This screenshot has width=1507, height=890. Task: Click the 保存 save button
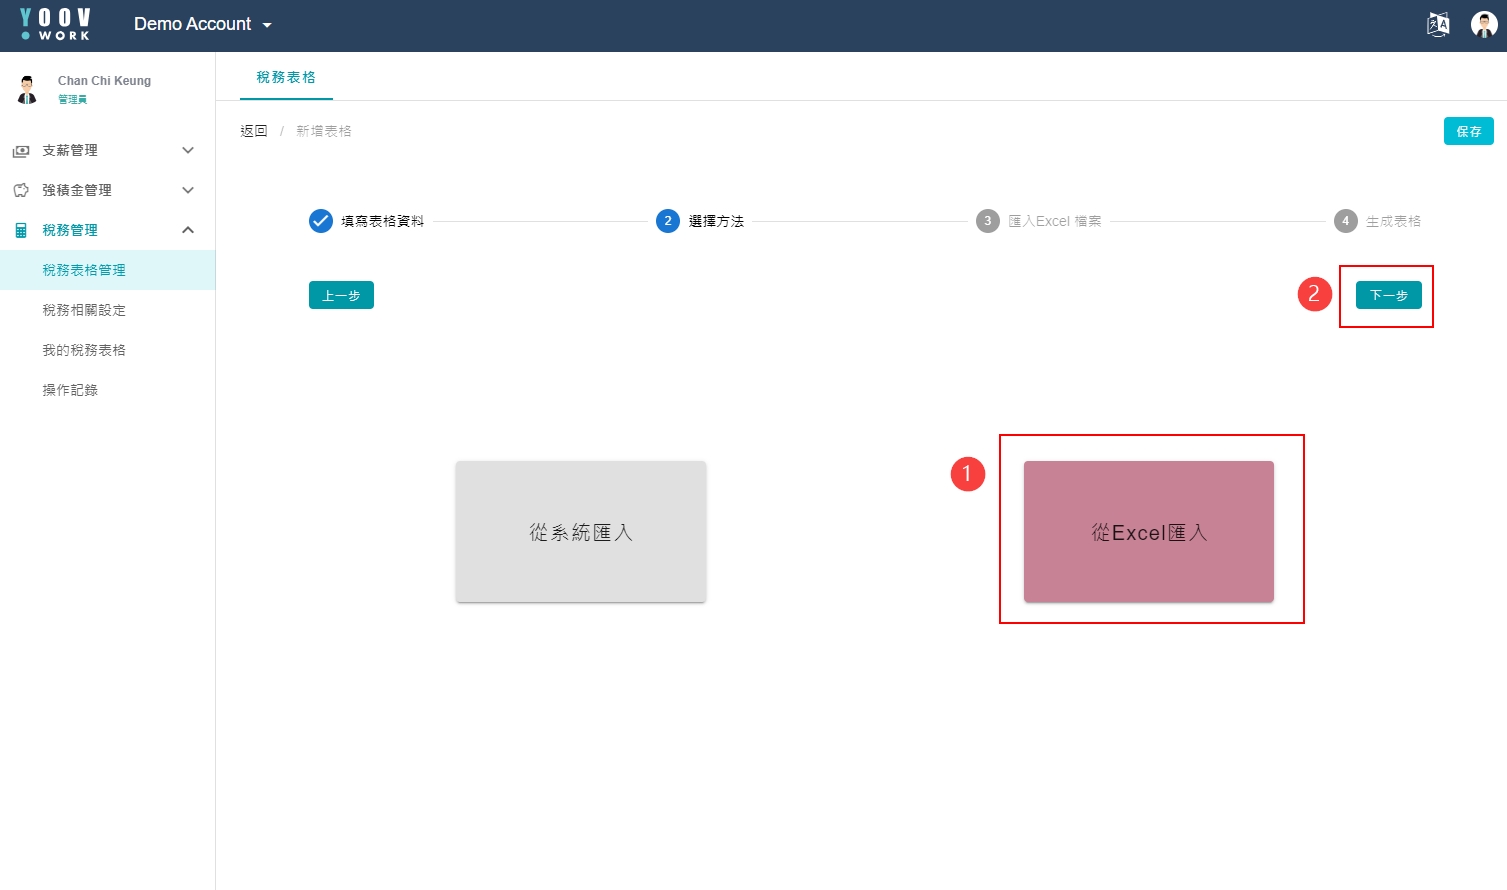pos(1468,131)
